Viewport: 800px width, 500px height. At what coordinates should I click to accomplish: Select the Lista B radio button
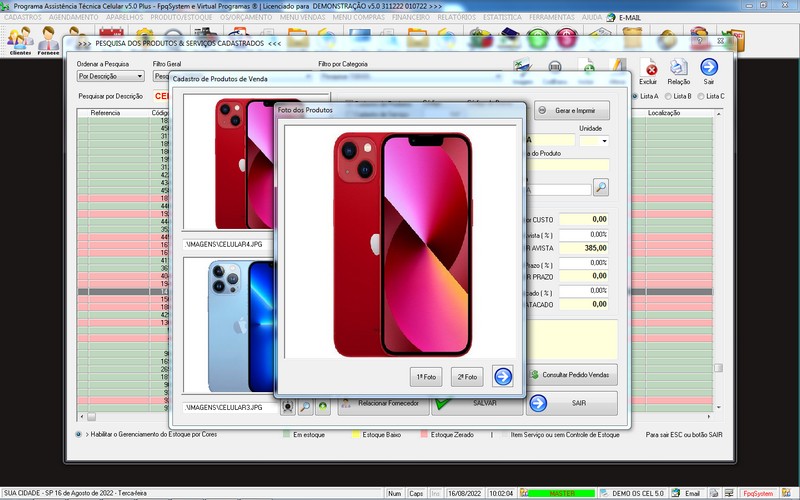[668, 96]
